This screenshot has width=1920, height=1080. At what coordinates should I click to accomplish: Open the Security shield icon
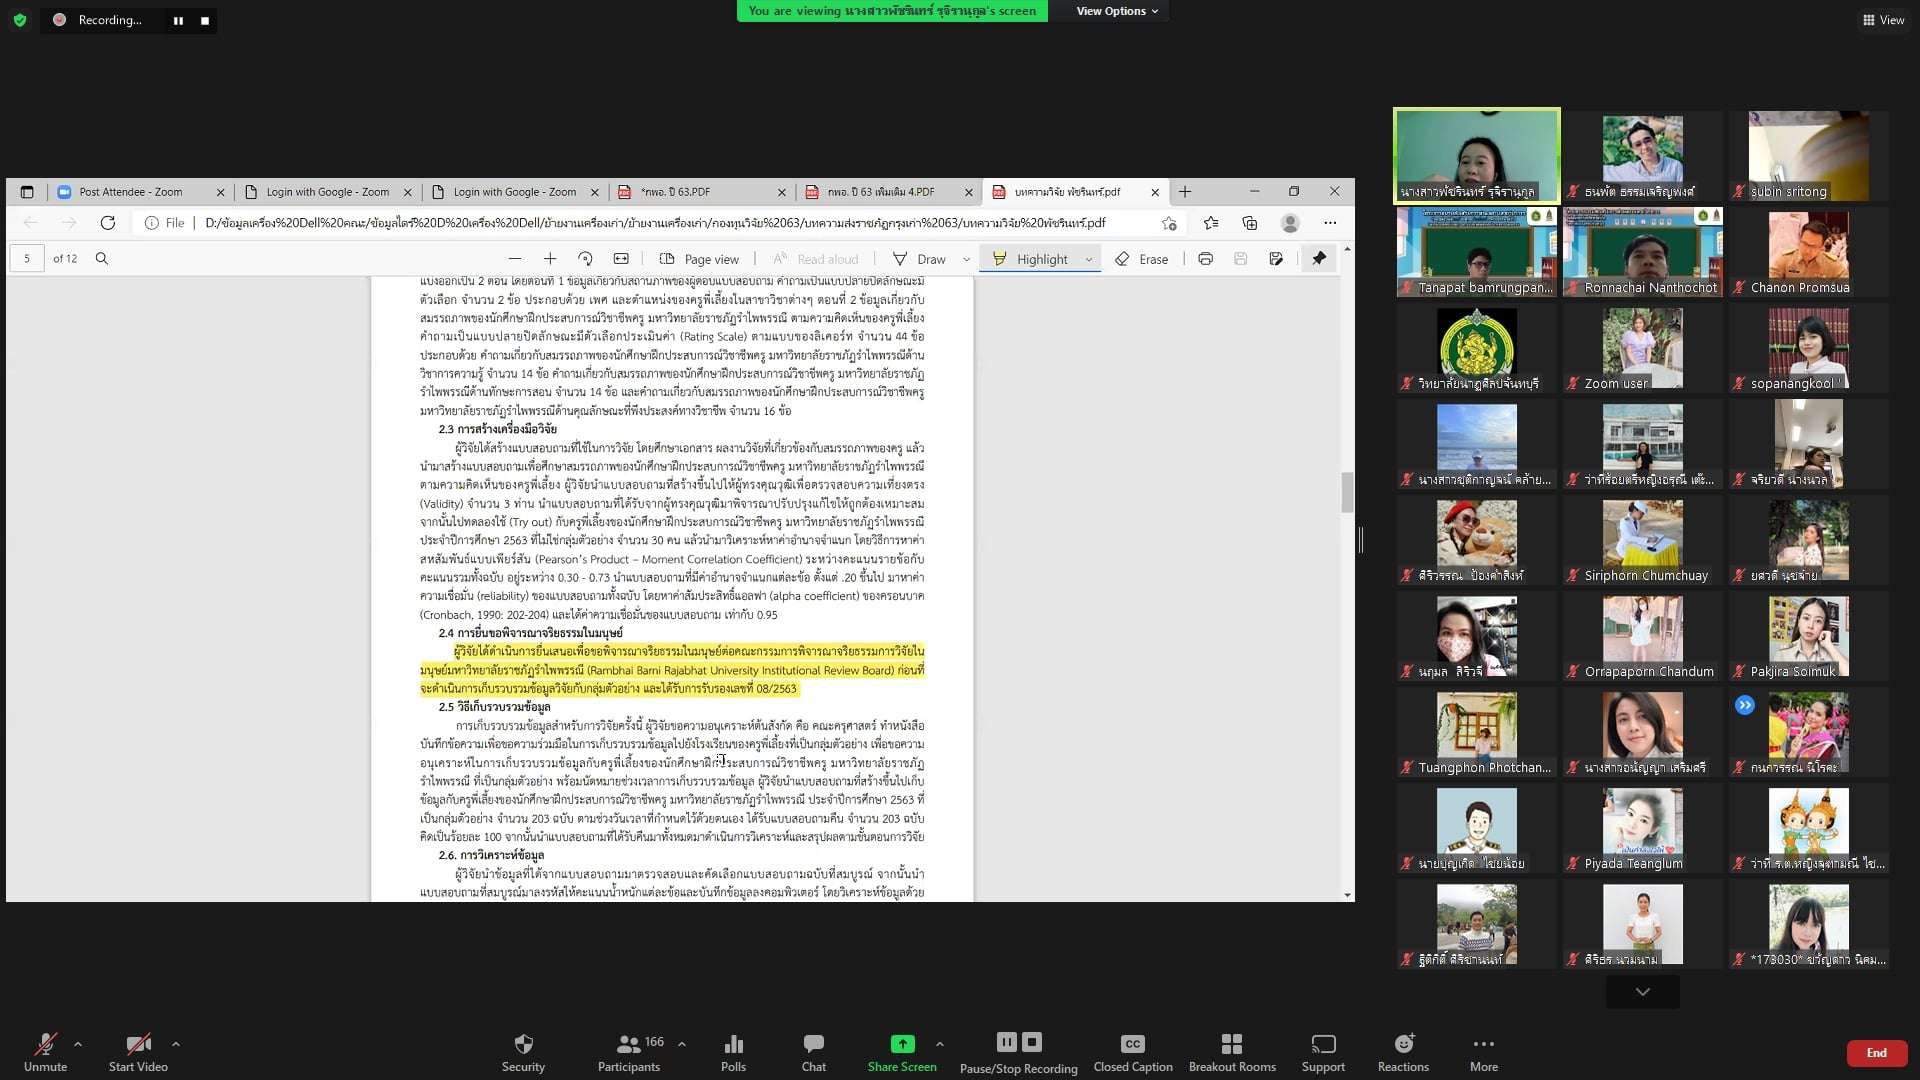click(x=523, y=1044)
